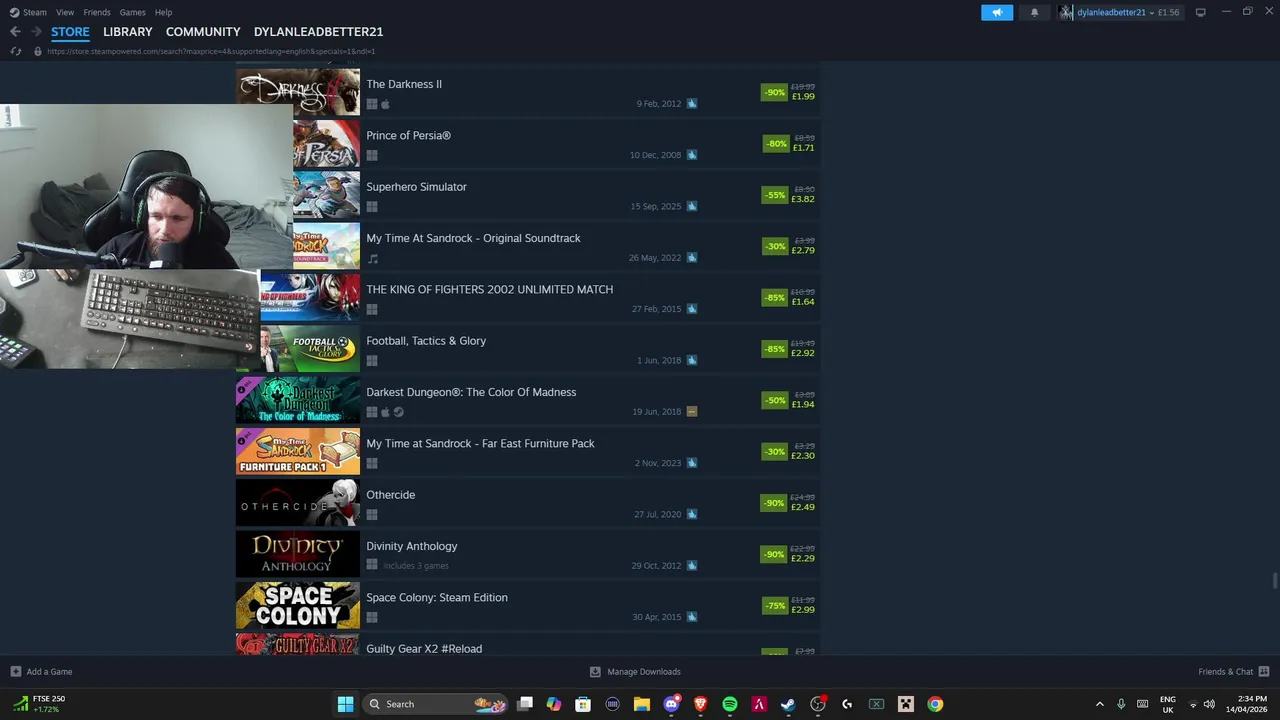The width and height of the screenshot is (1280, 720).
Task: Click the plus icon beside Add a Game
Action: point(15,672)
